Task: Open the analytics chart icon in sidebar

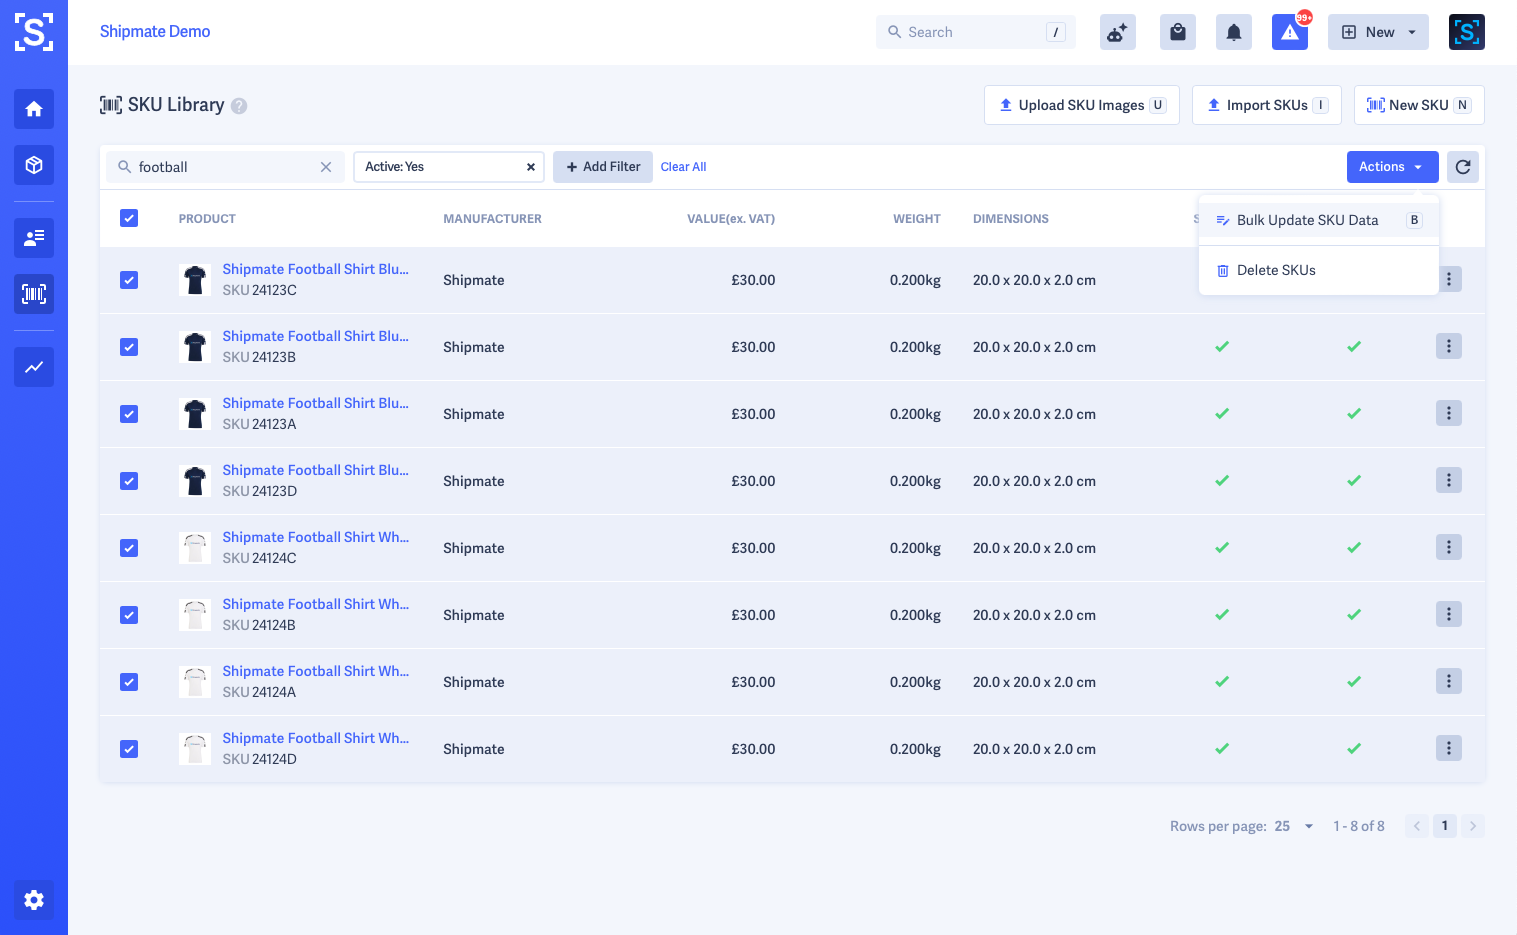Action: click(x=34, y=367)
